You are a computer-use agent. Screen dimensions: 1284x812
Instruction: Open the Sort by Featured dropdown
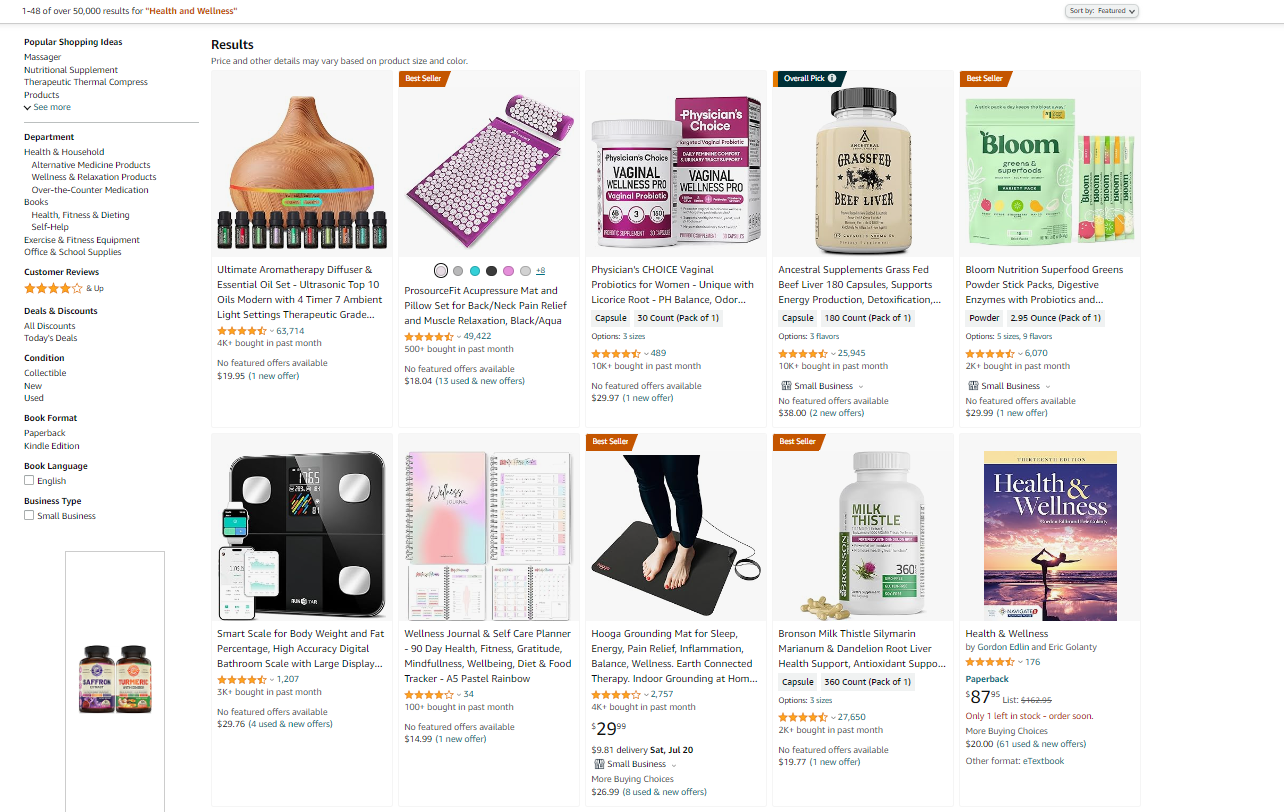pyautogui.click(x=1102, y=11)
